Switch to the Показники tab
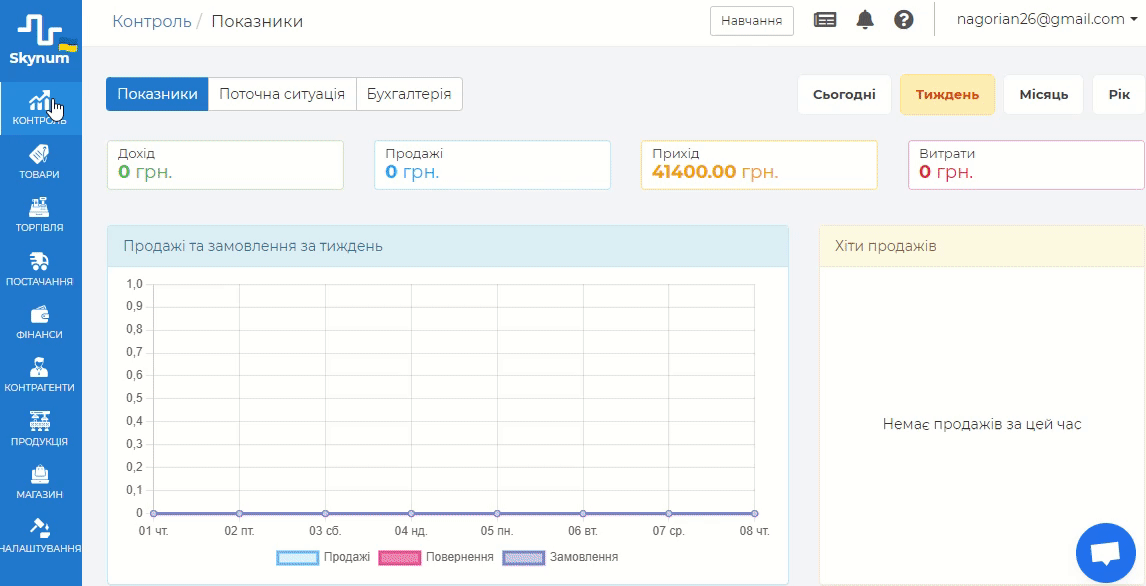 click(x=157, y=94)
